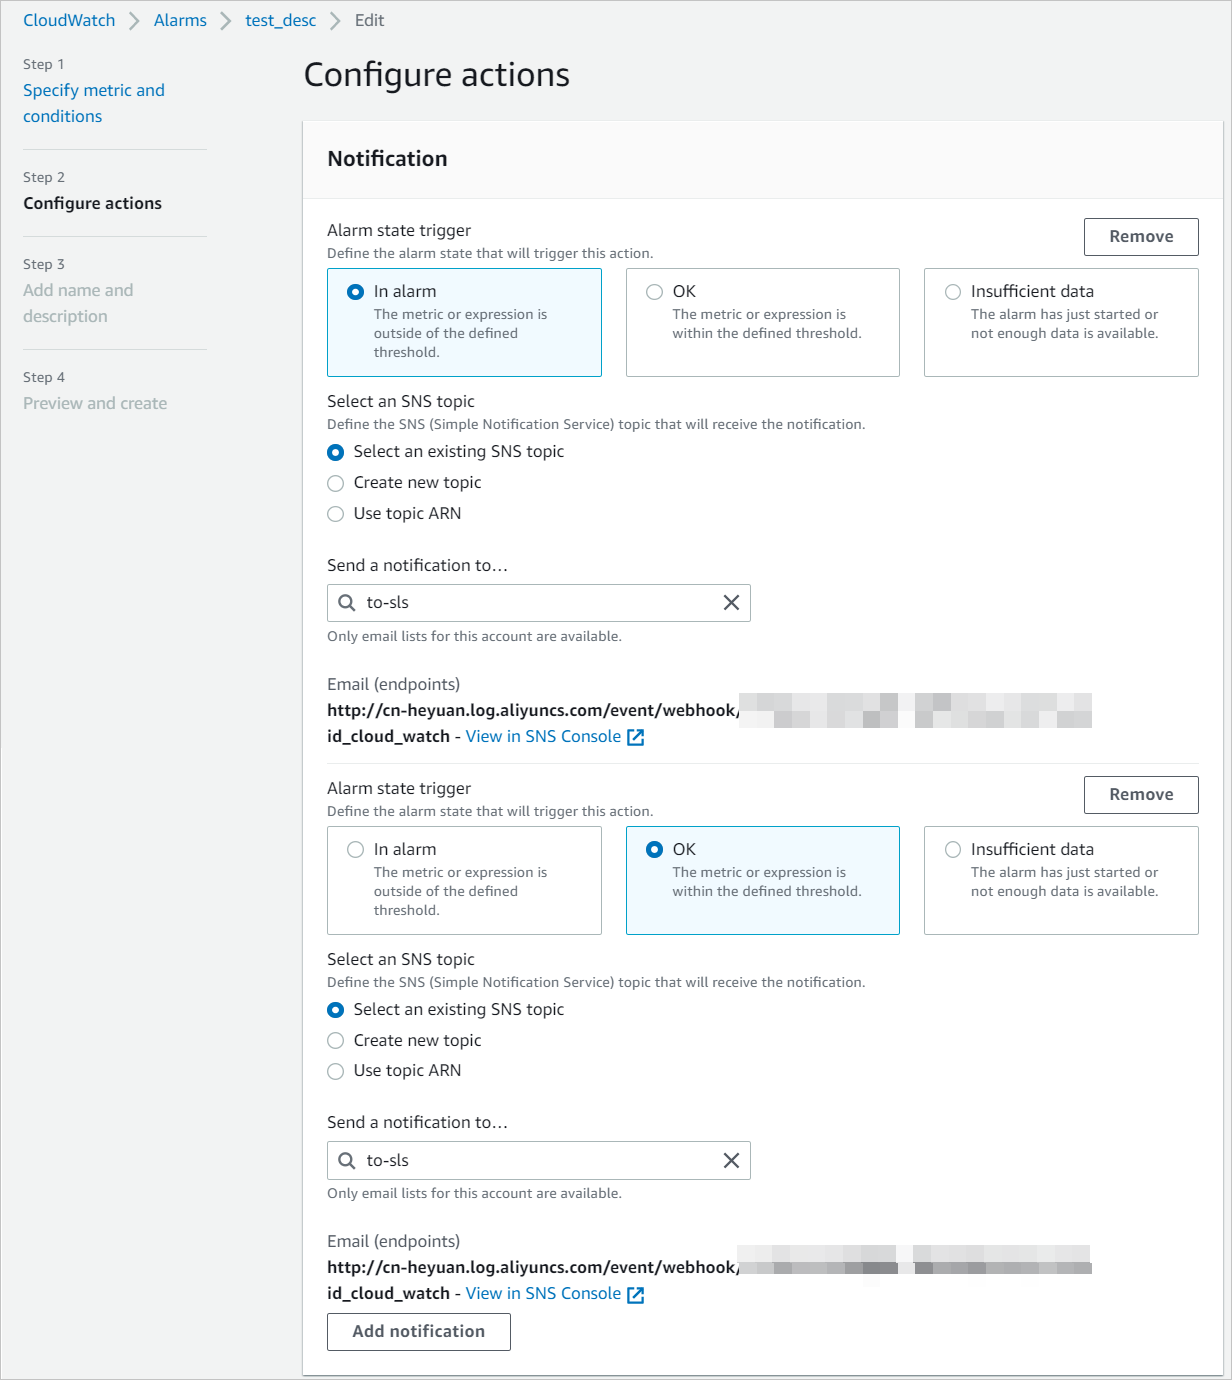
Task: Click the Add notification button
Action: point(418,1331)
